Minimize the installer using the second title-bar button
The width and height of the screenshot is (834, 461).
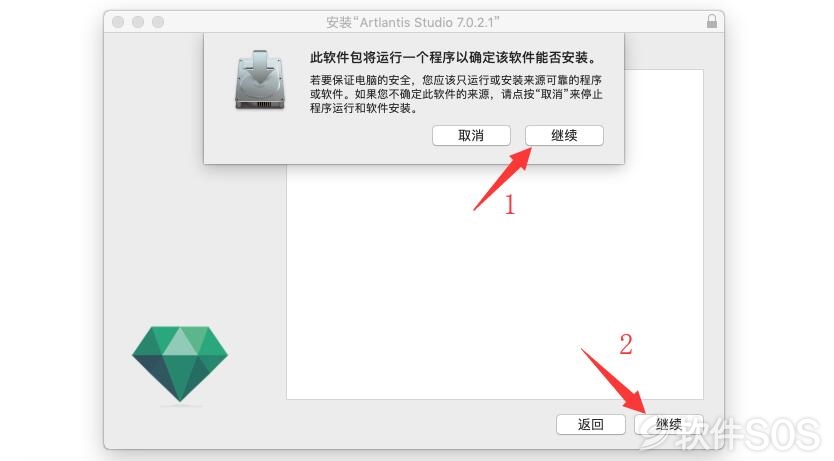coord(138,22)
